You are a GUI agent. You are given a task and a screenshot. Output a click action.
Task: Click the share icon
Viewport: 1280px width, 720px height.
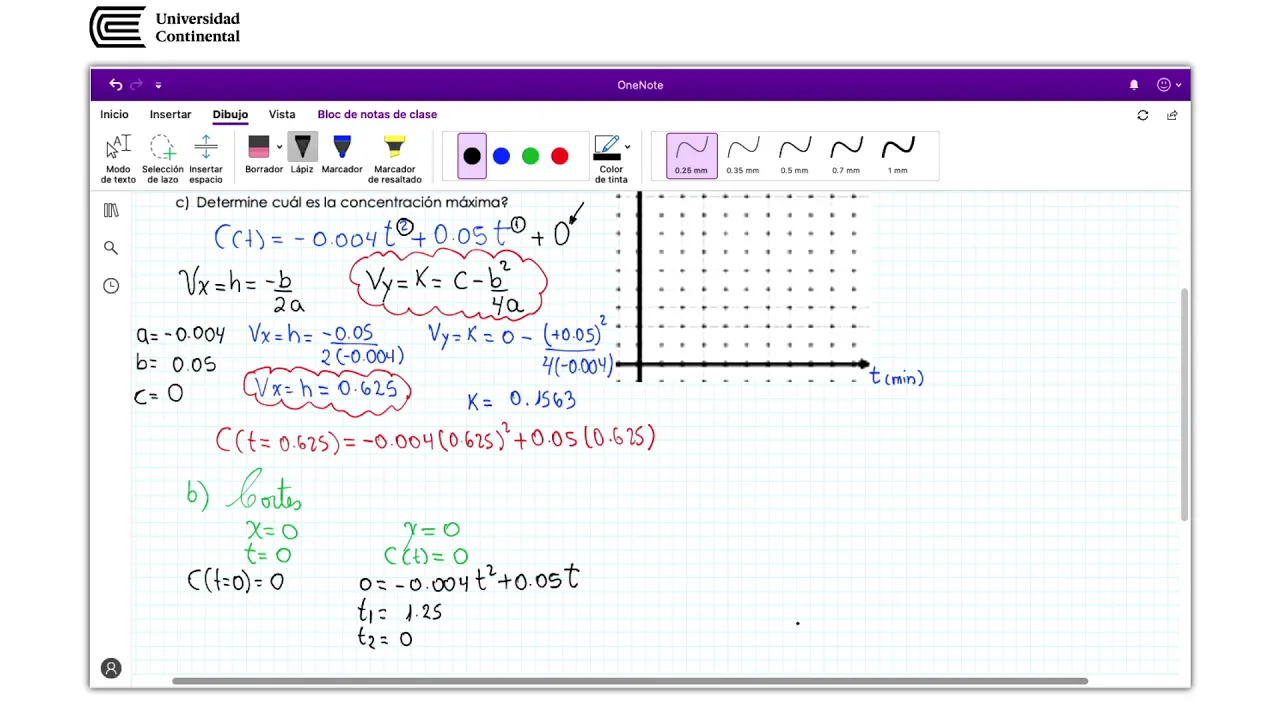tap(1172, 115)
